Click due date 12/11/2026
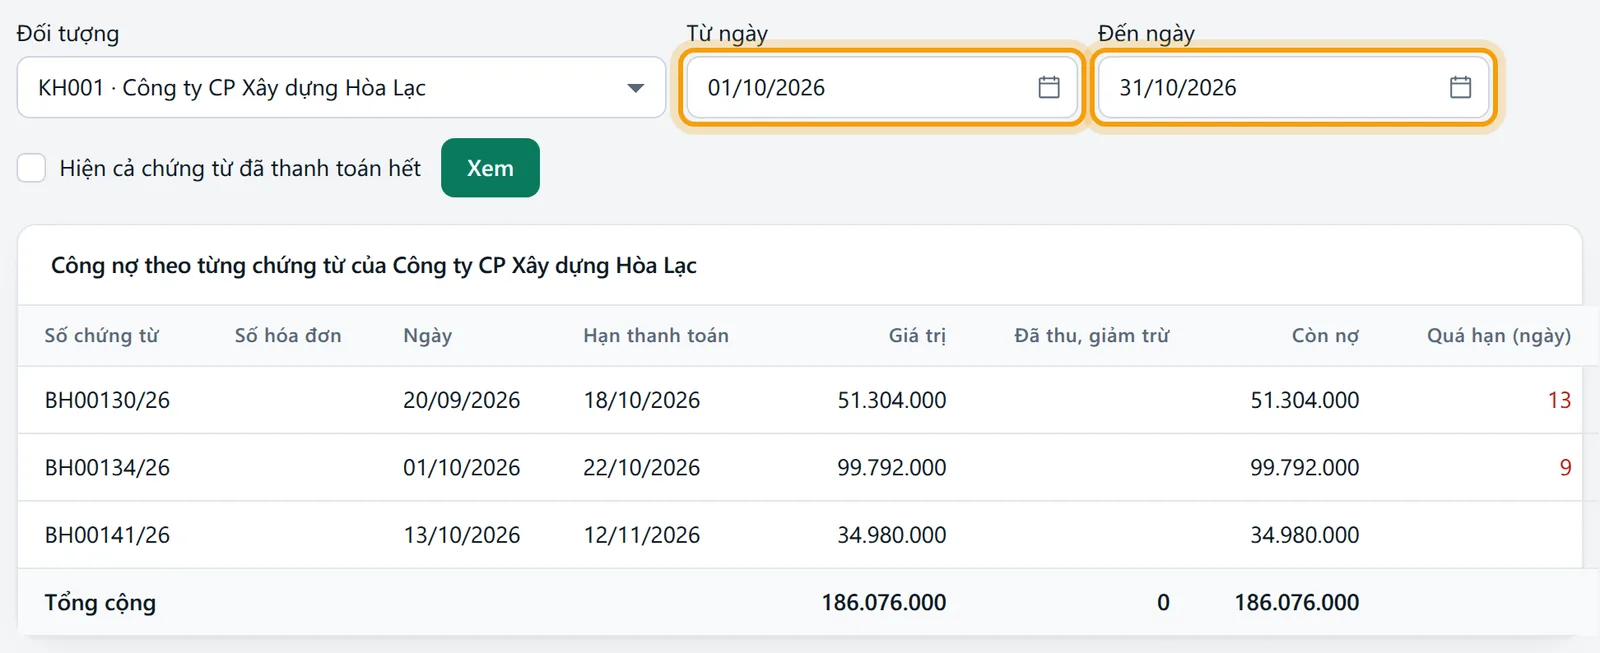The height and width of the screenshot is (653, 1600). coord(642,535)
